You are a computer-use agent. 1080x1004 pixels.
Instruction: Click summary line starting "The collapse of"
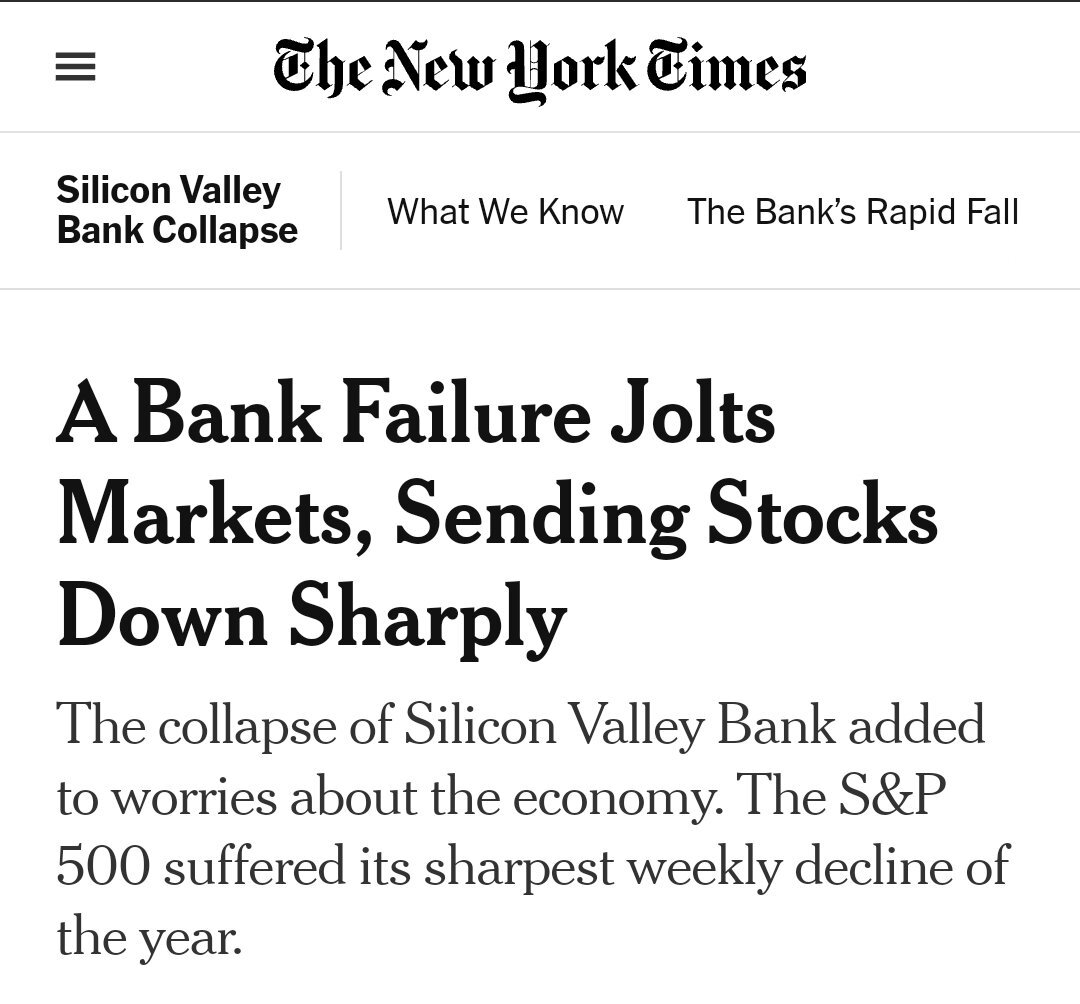pos(521,724)
